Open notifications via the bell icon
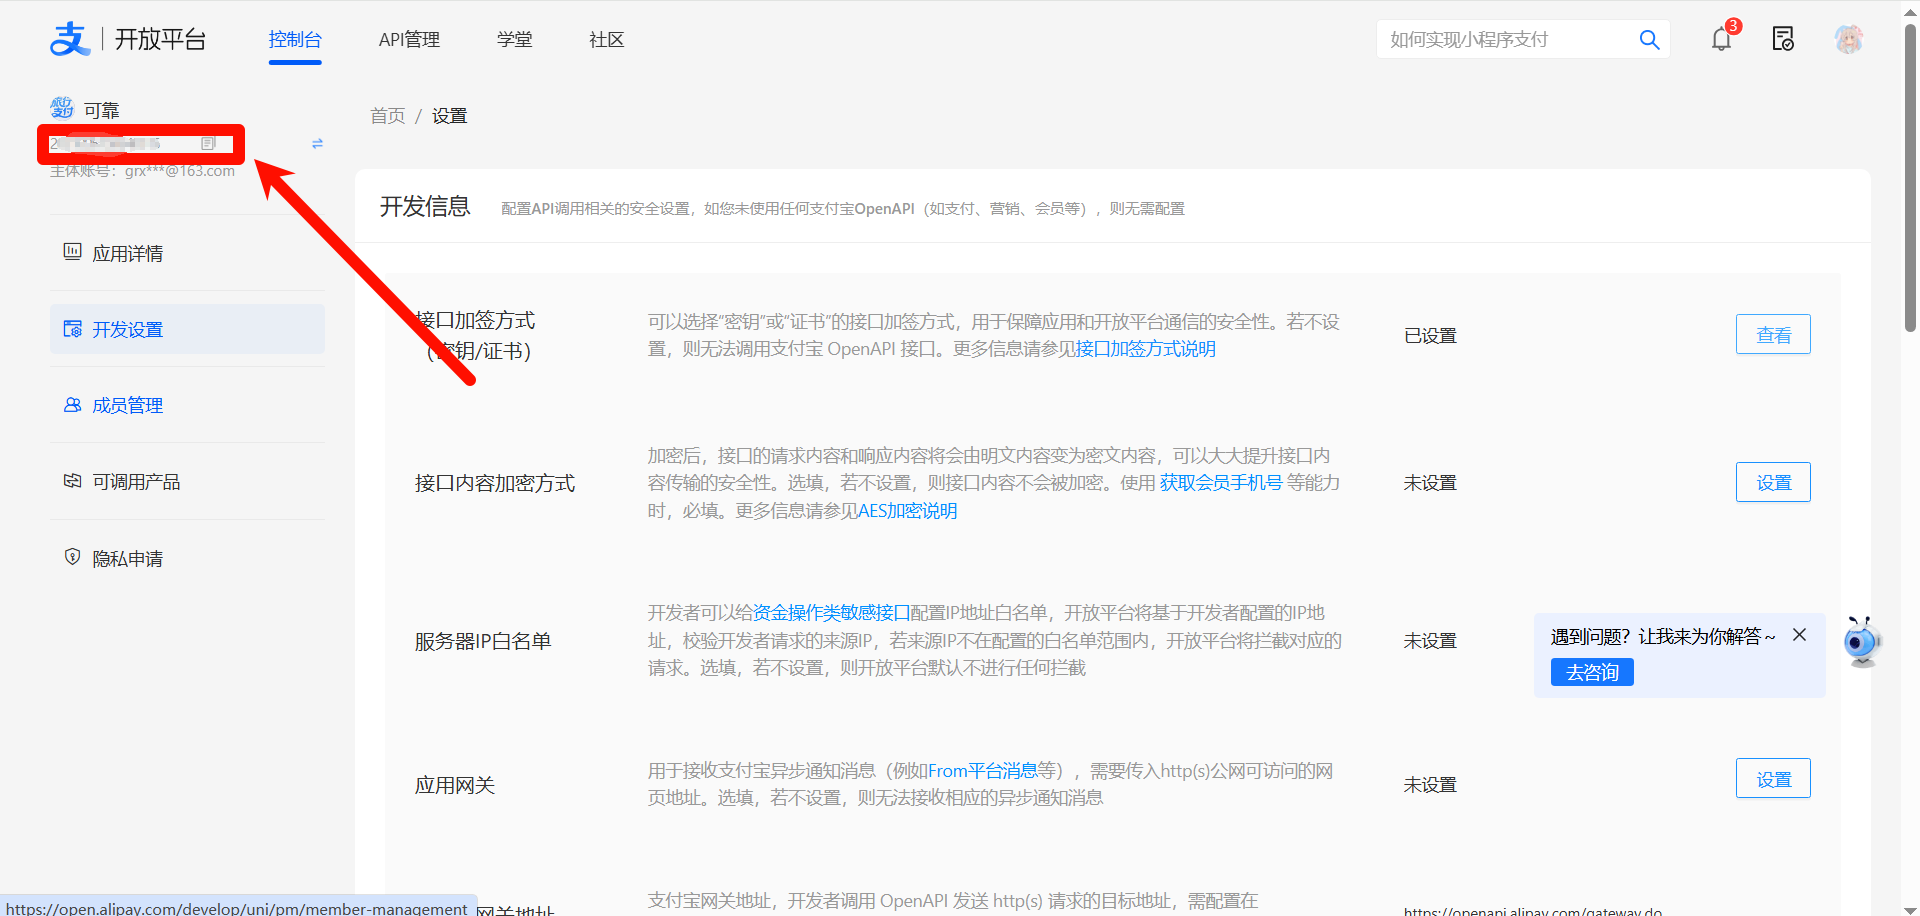The height and width of the screenshot is (916, 1920). (x=1721, y=39)
